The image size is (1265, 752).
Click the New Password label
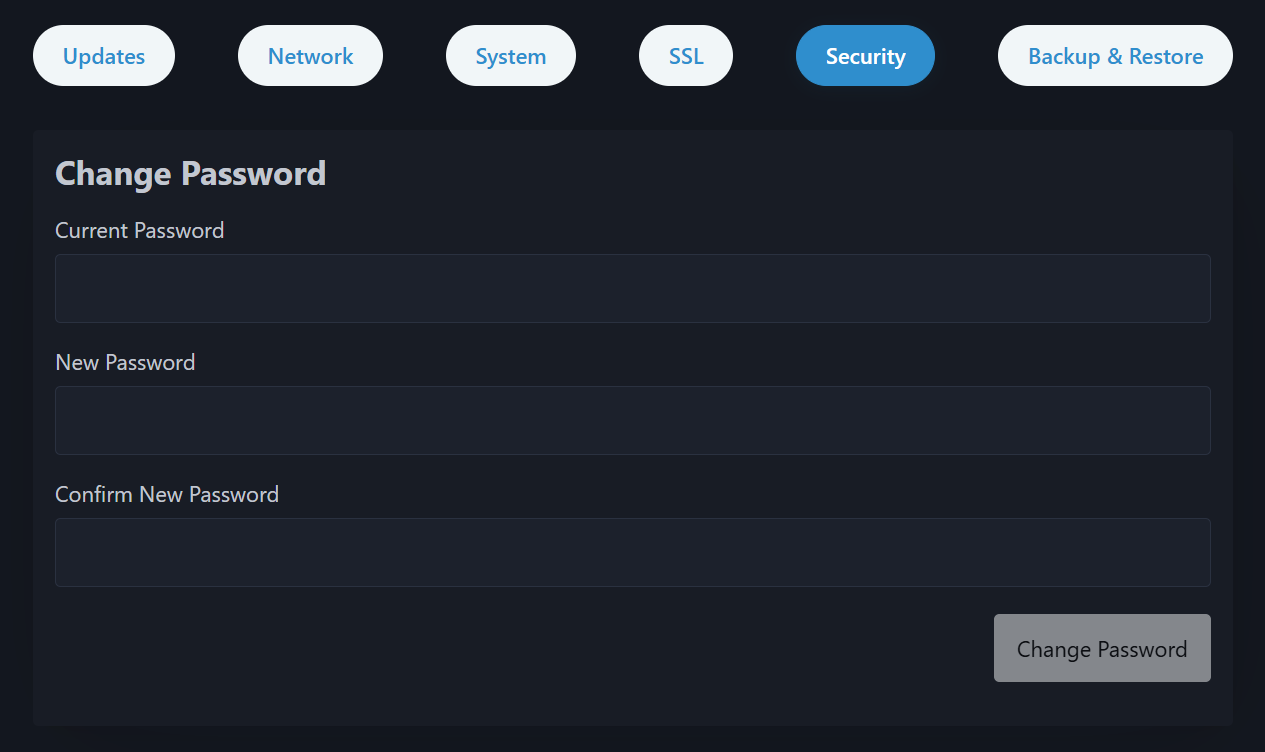coord(124,362)
